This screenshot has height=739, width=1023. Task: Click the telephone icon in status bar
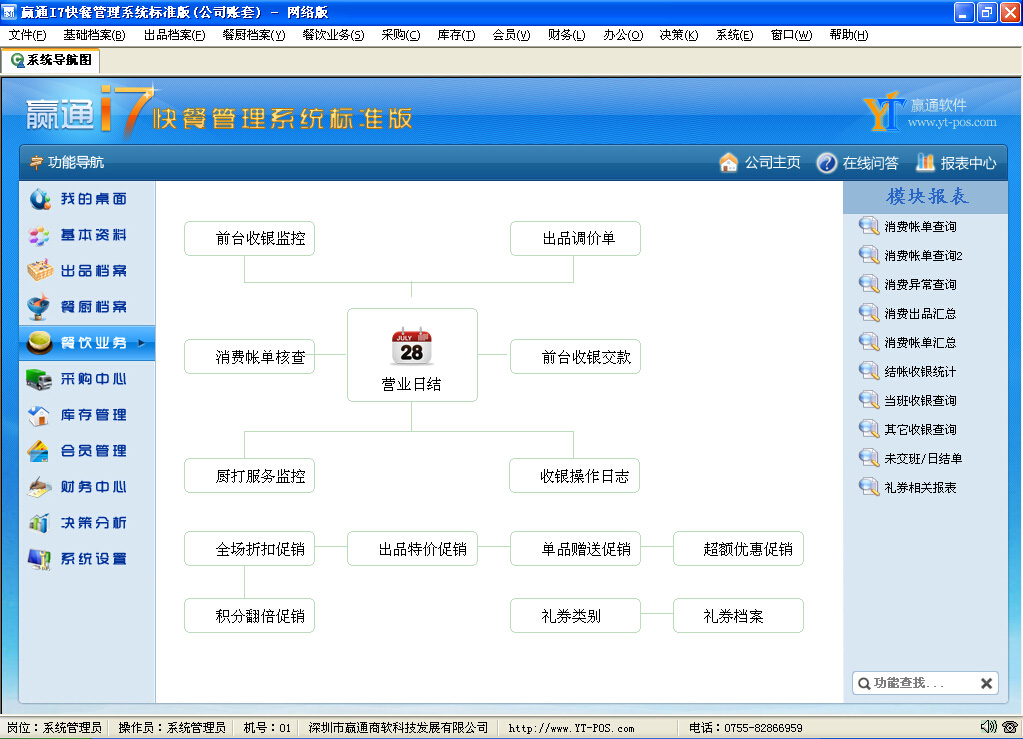point(1011,727)
